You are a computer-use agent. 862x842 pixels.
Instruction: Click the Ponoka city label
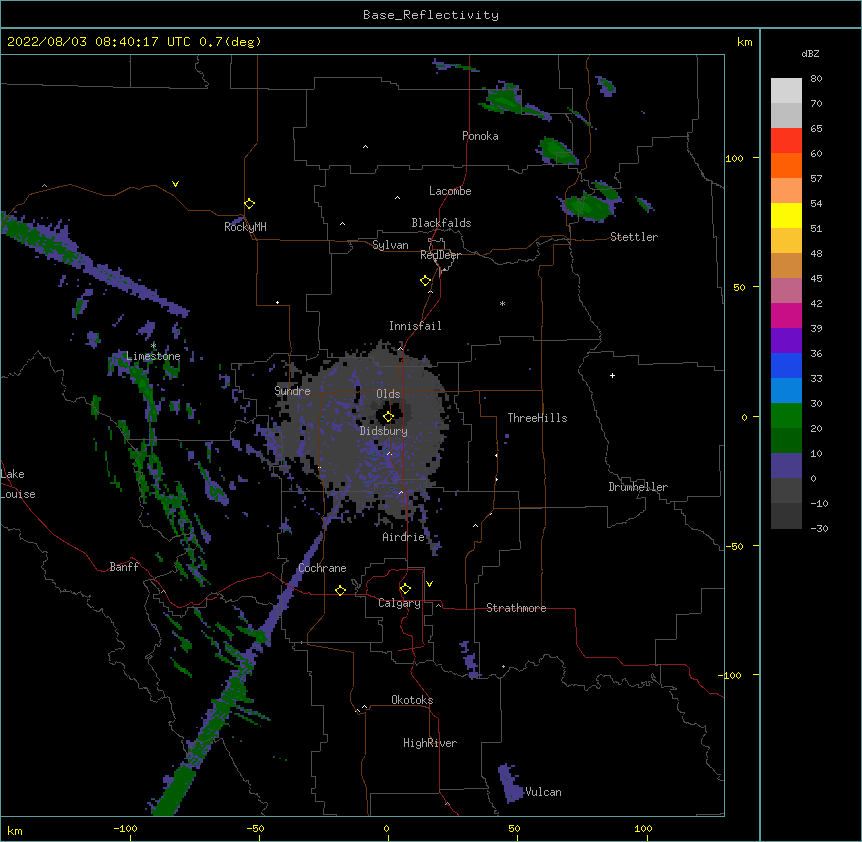click(480, 136)
